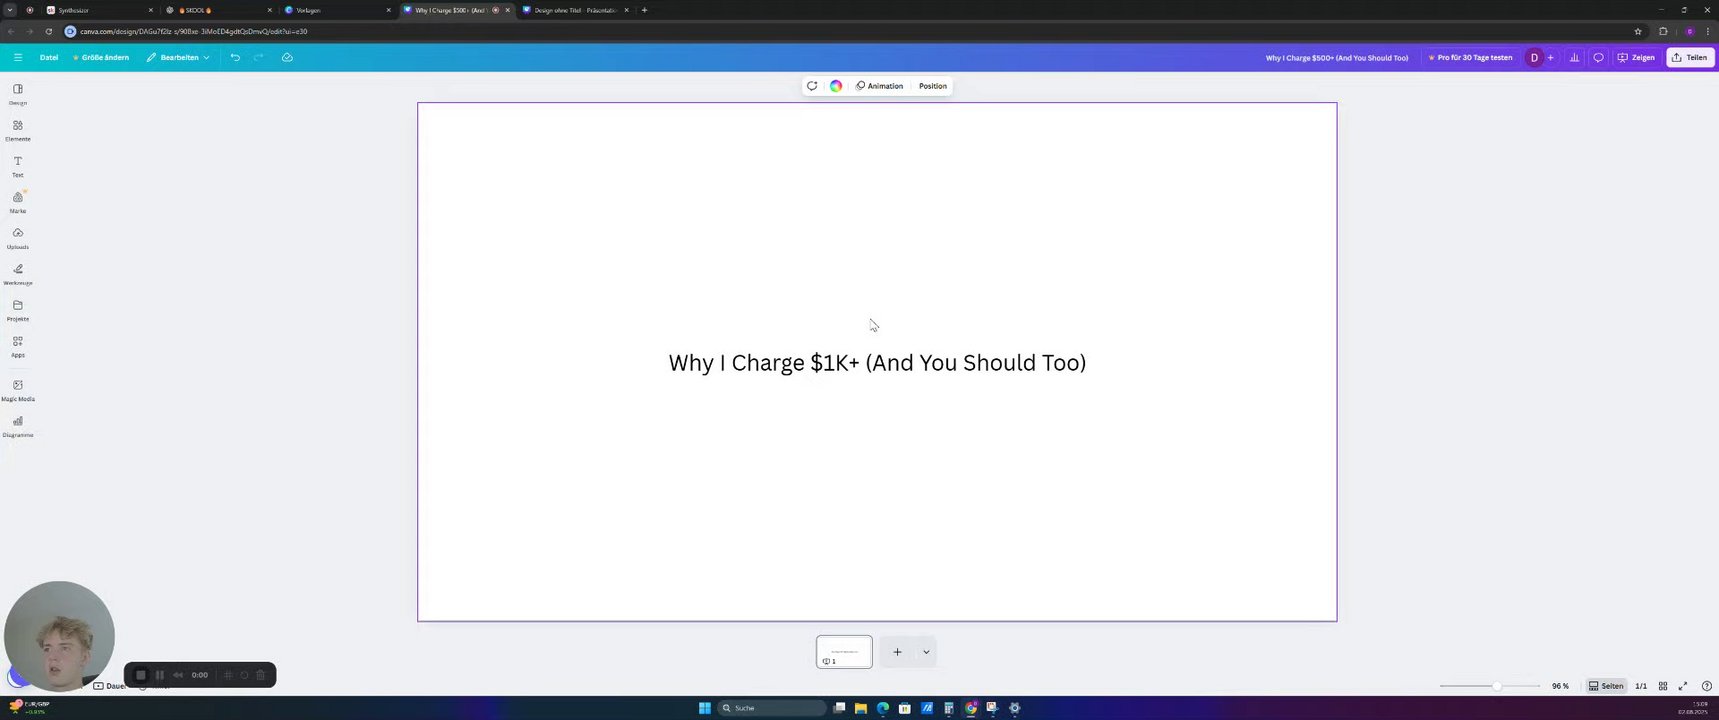This screenshot has width=1719, height=720.
Task: Click Größe ändern resize option
Action: pos(101,57)
